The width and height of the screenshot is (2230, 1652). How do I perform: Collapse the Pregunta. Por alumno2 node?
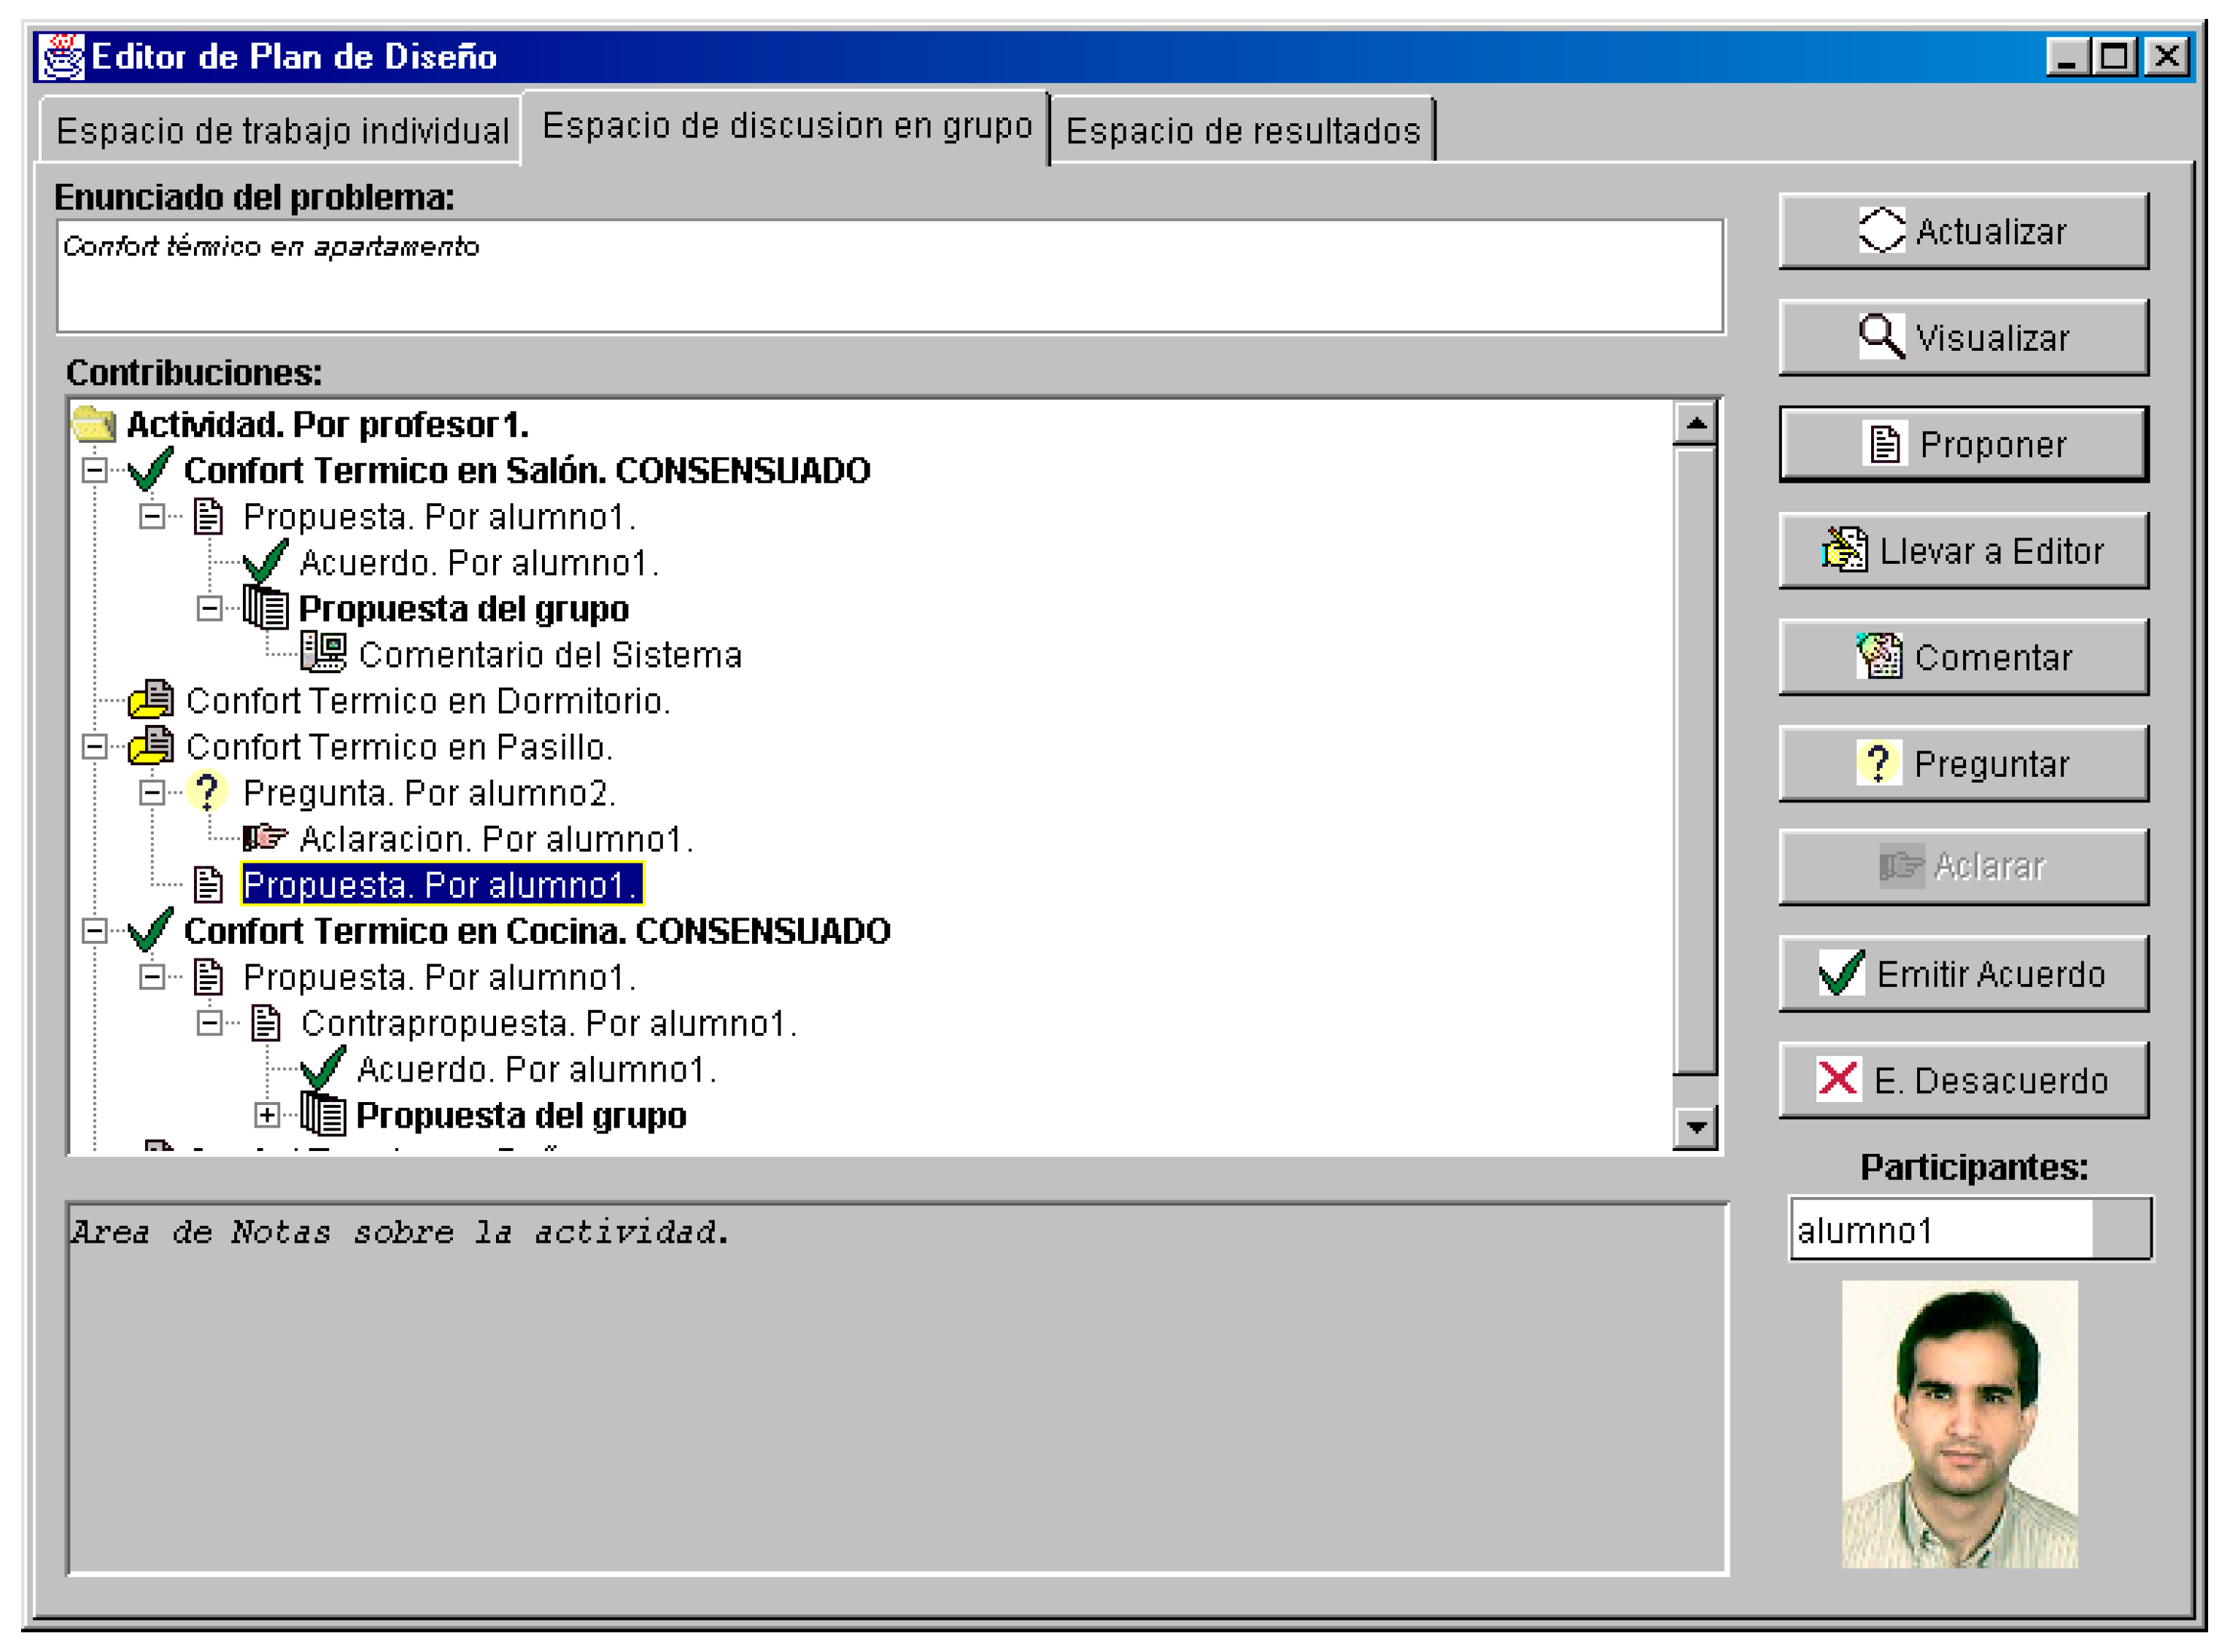[x=152, y=794]
